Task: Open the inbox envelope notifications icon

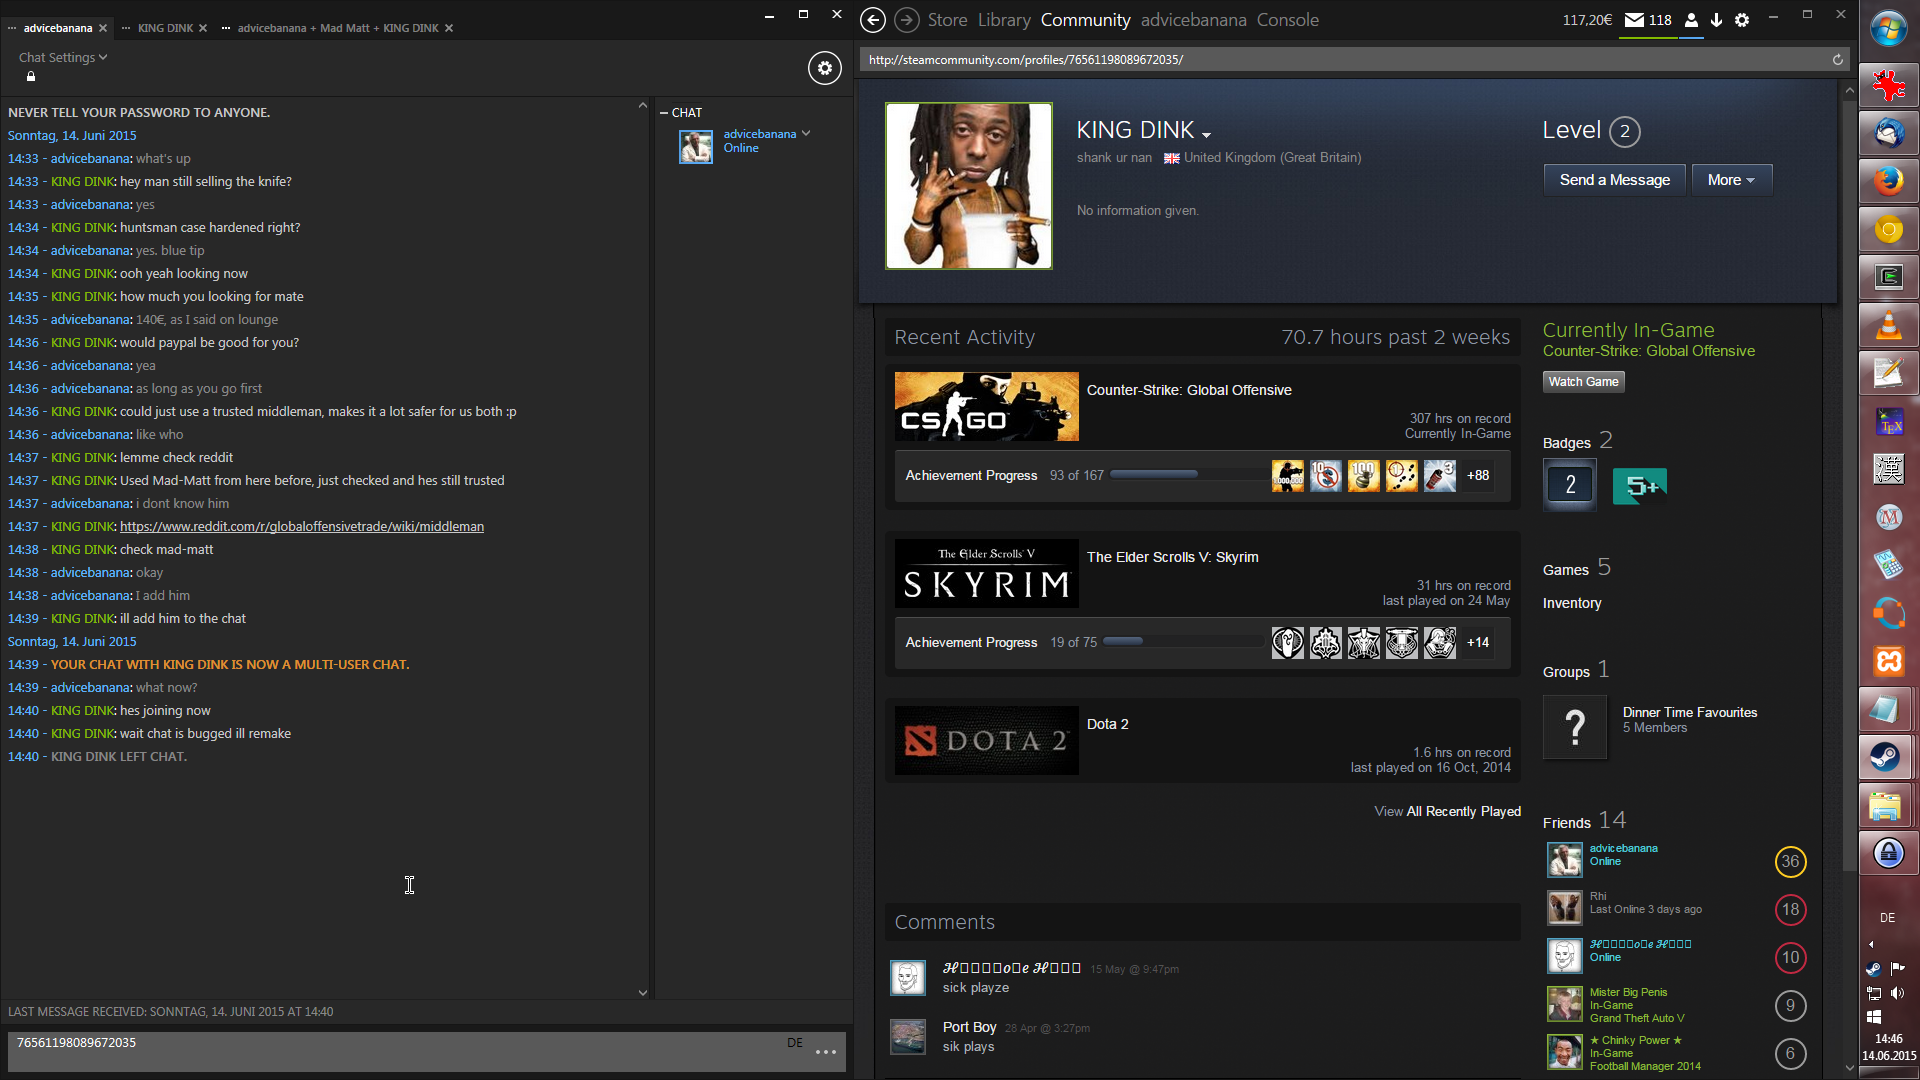Action: [1634, 20]
